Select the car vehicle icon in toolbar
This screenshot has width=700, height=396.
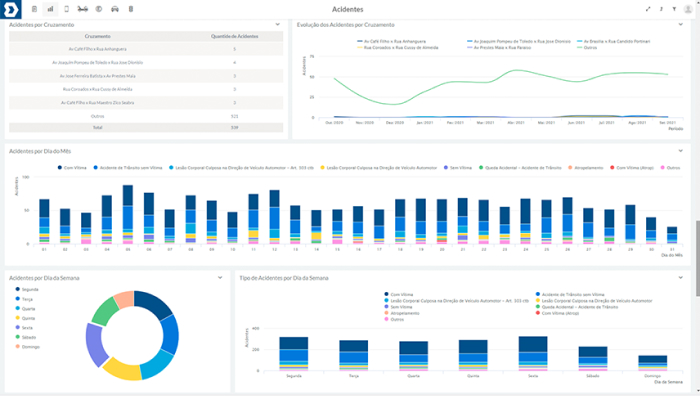tap(115, 9)
